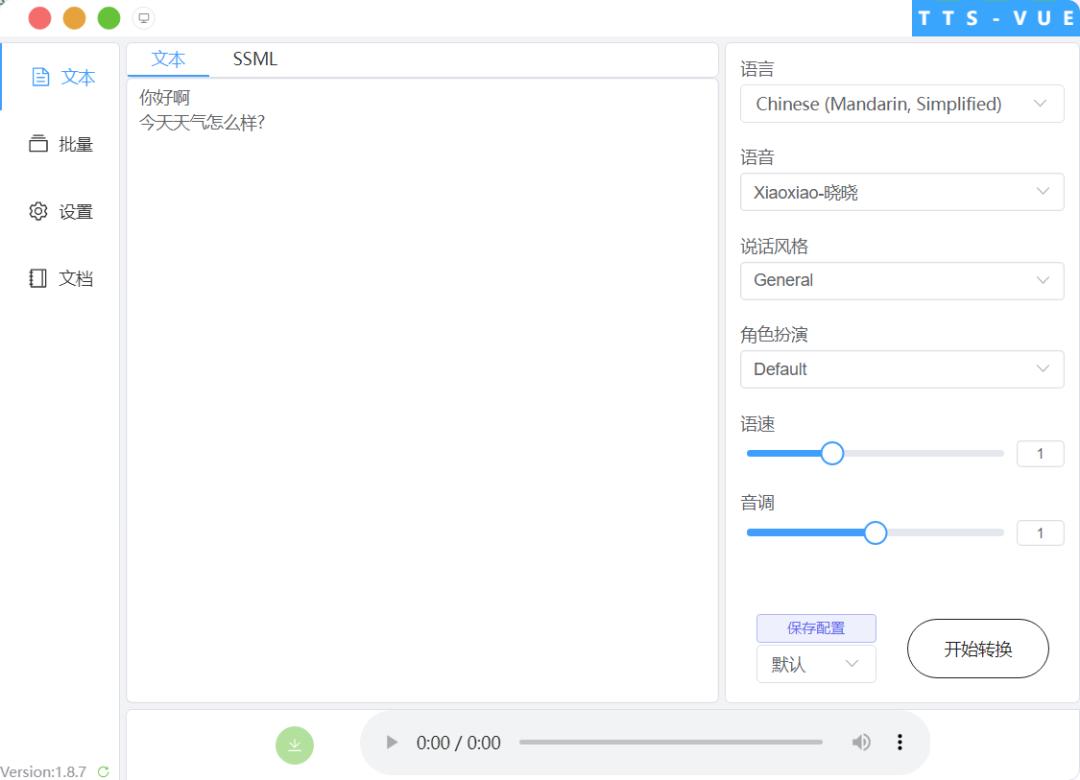Open the Xiaoxiao-晓晓 voice dropdown
Viewport: 1080px width, 780px height.
901,192
